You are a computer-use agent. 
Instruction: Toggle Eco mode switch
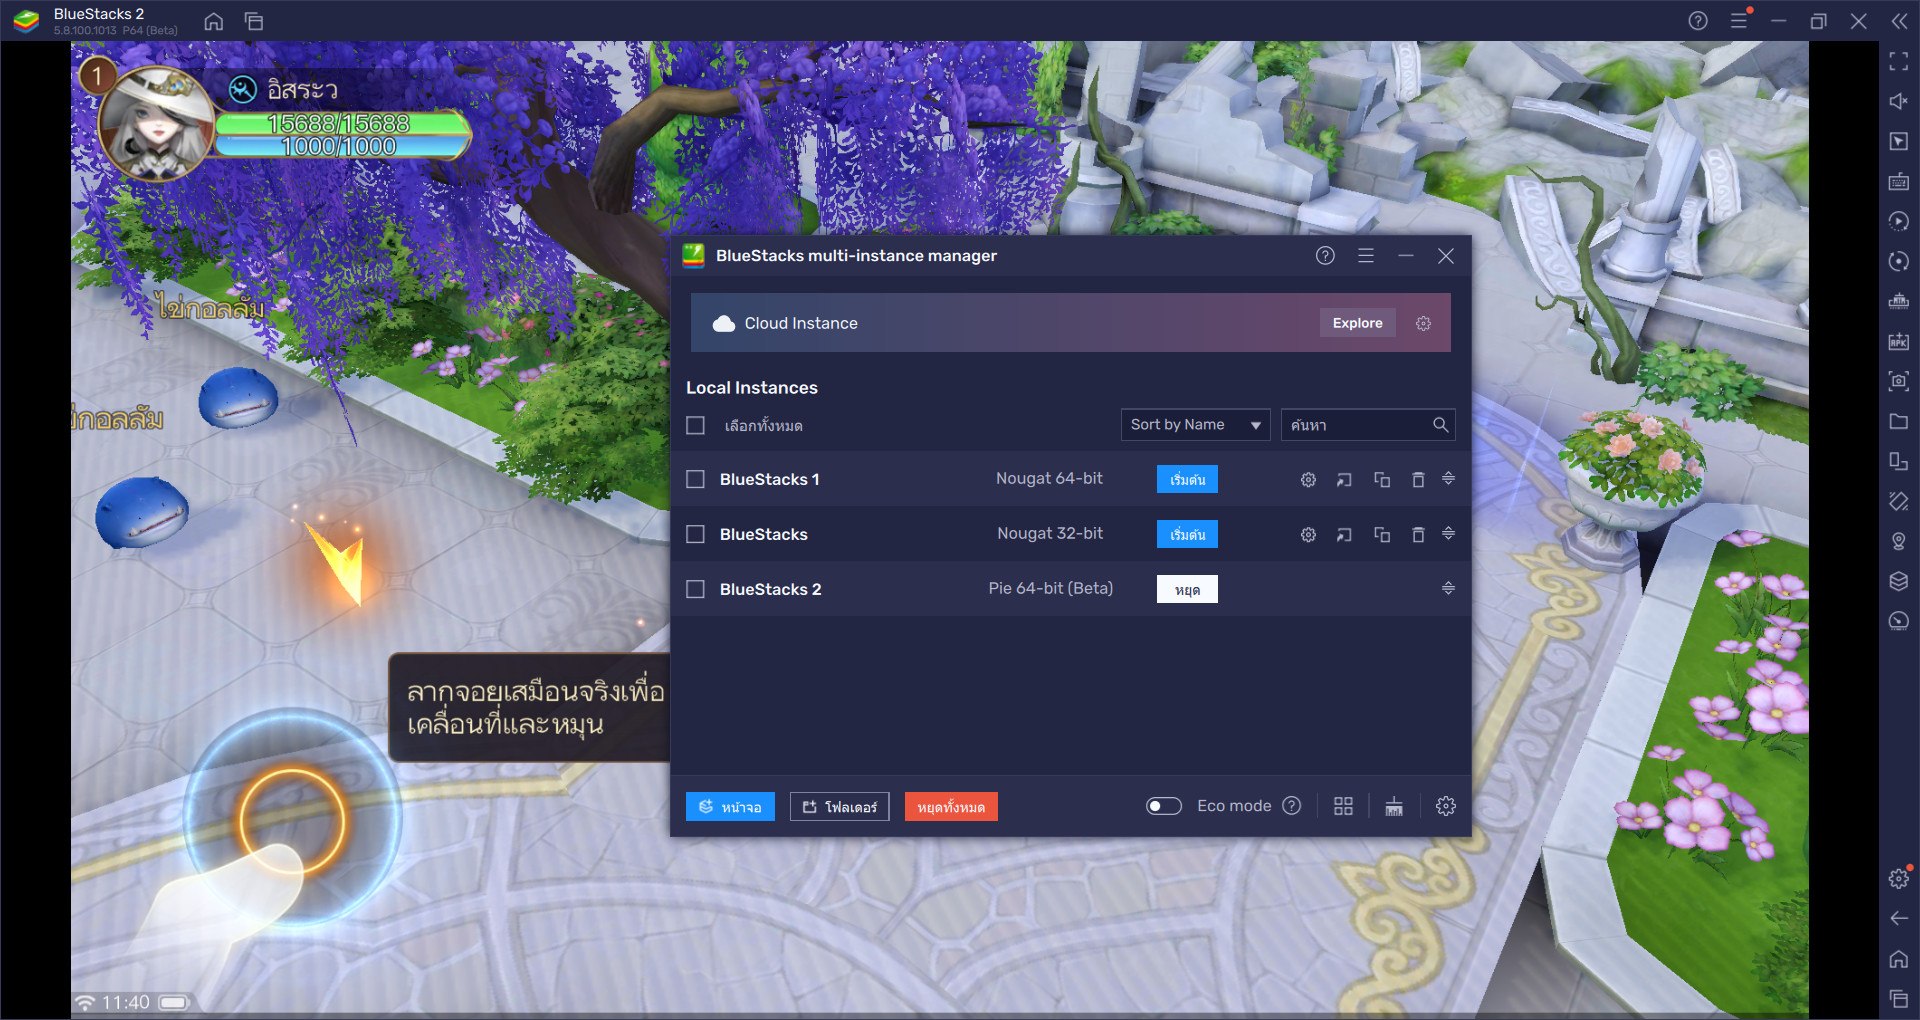click(x=1163, y=806)
